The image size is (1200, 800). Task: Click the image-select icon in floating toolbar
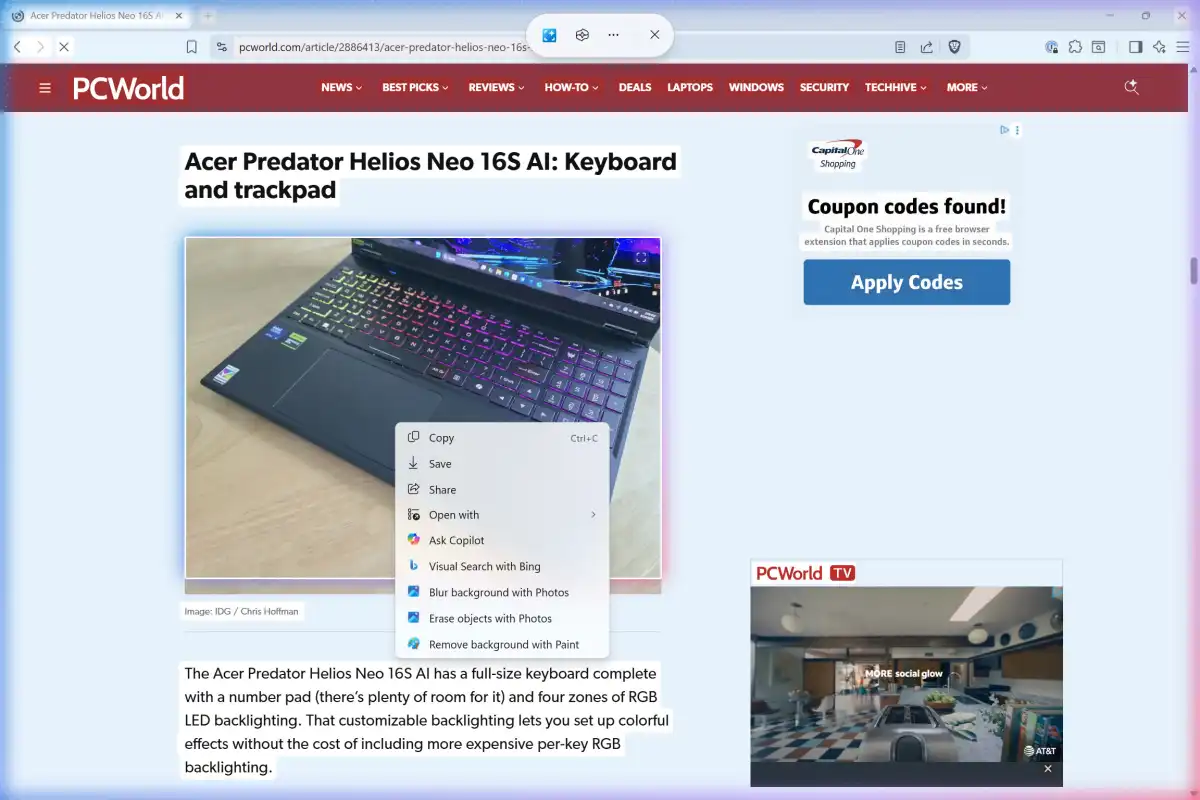point(549,35)
